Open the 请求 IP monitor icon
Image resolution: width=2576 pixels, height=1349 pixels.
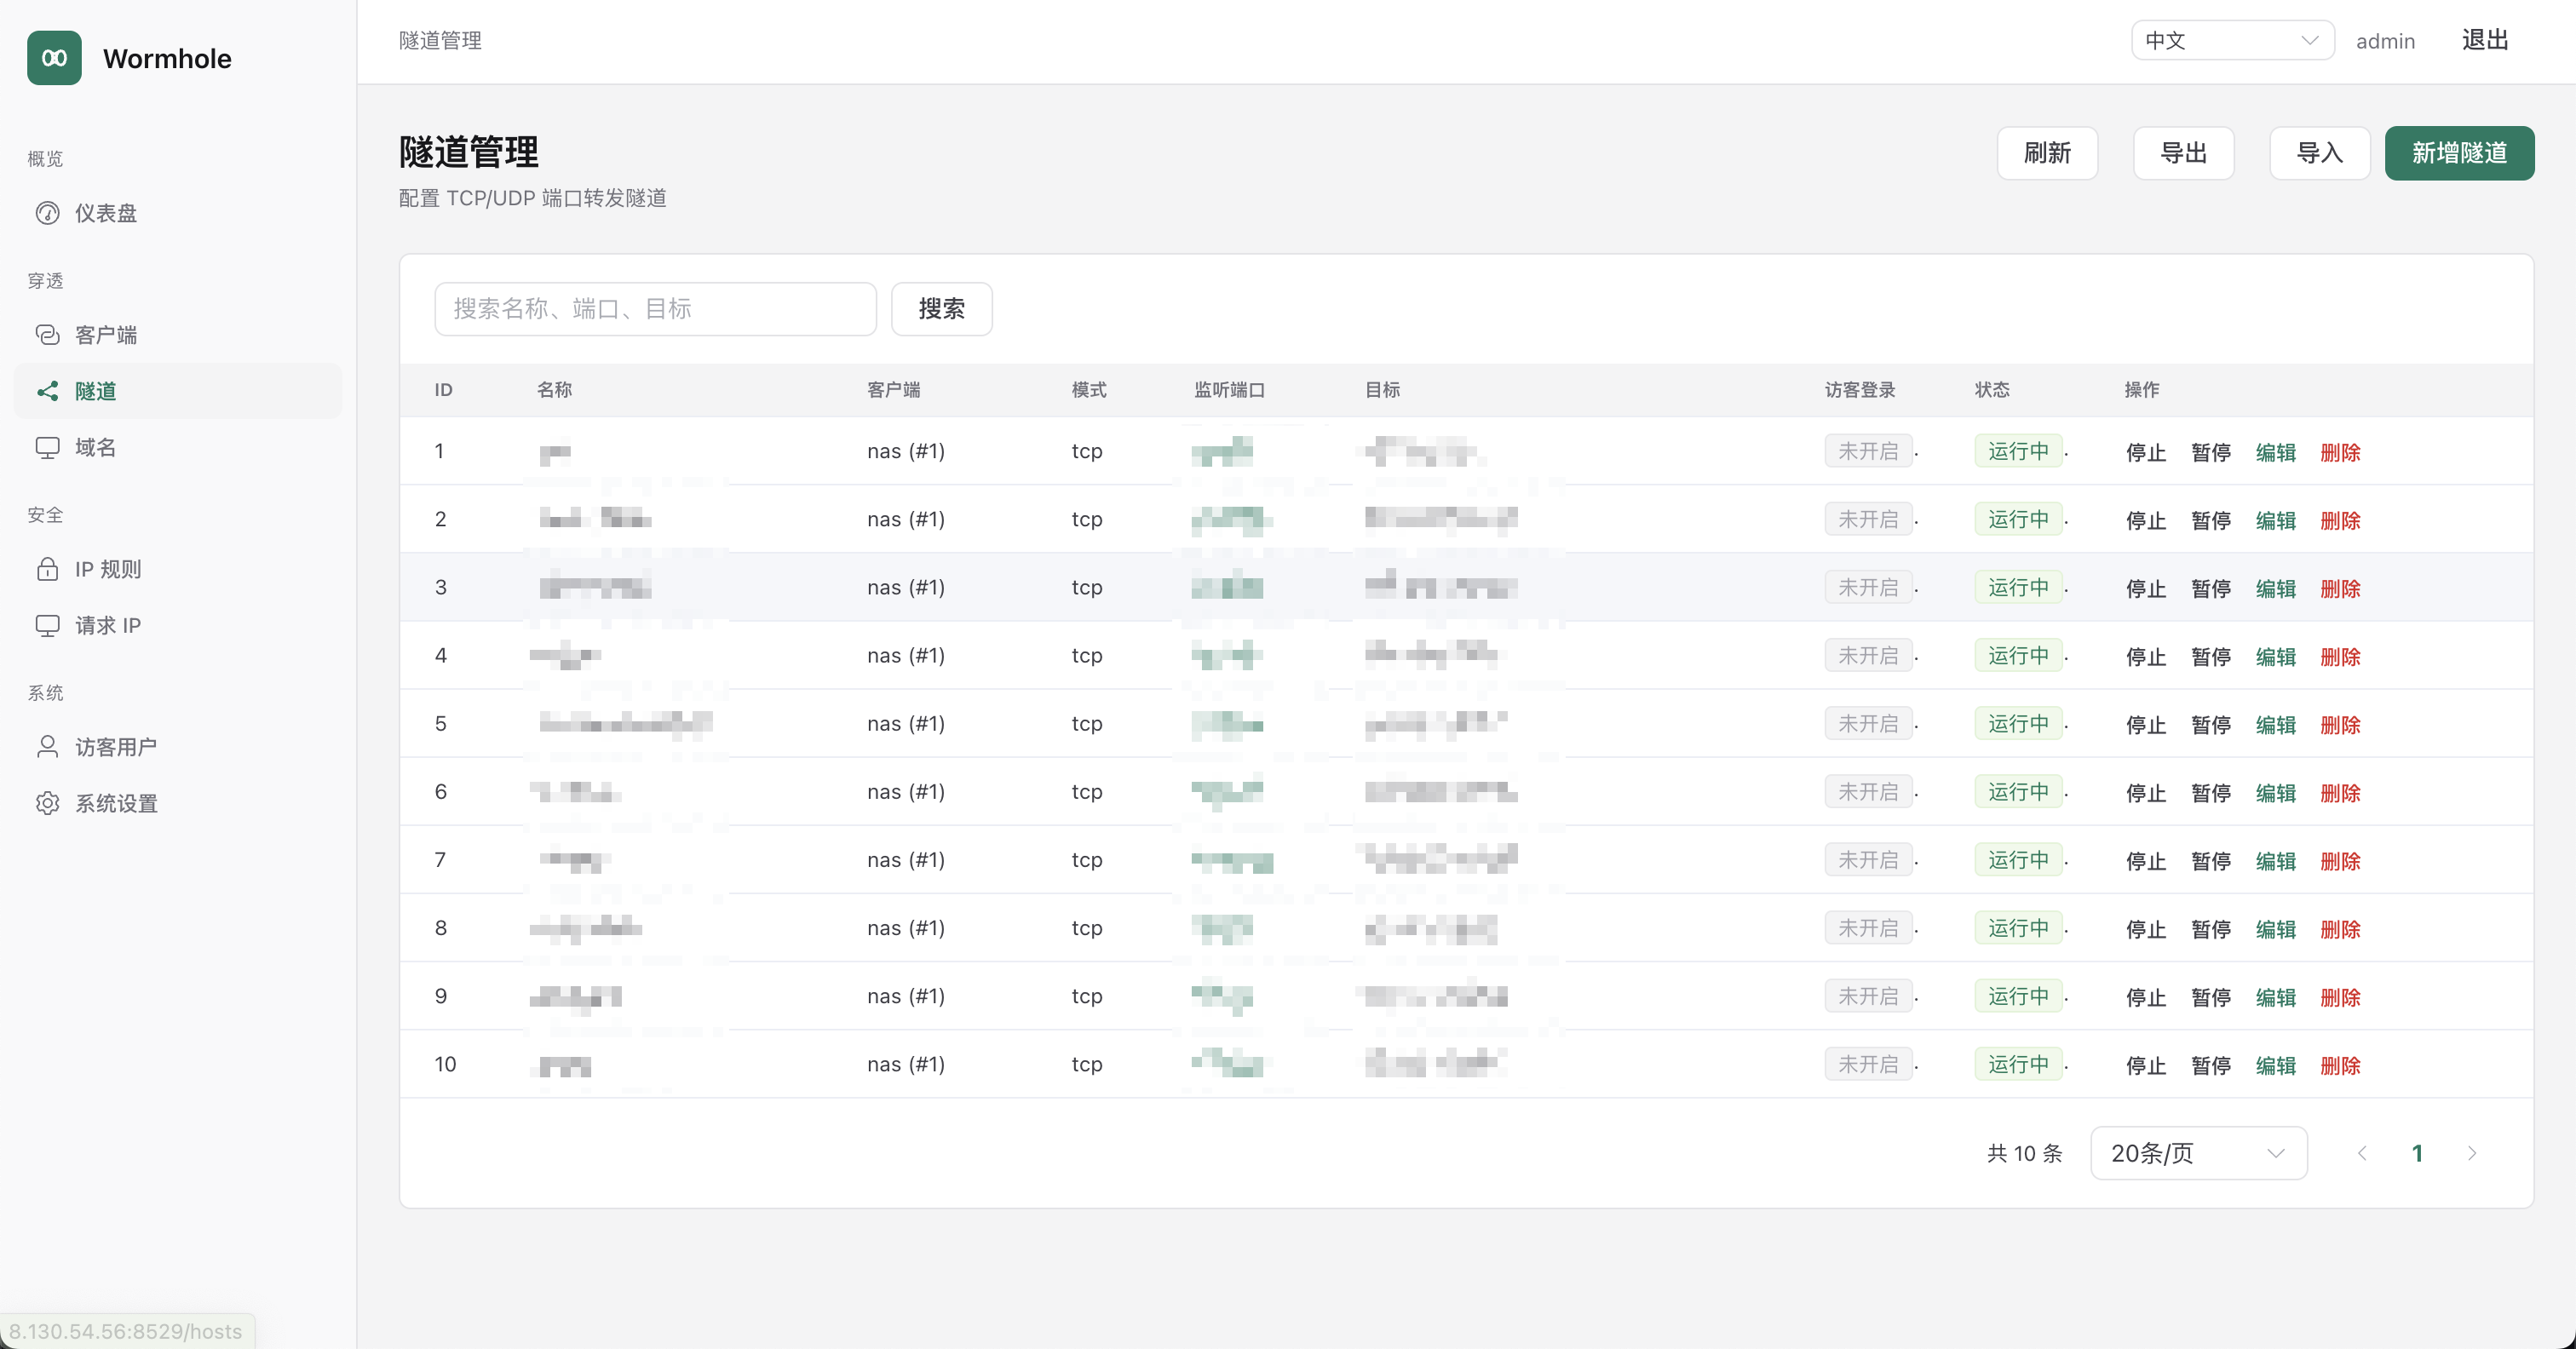coord(47,625)
